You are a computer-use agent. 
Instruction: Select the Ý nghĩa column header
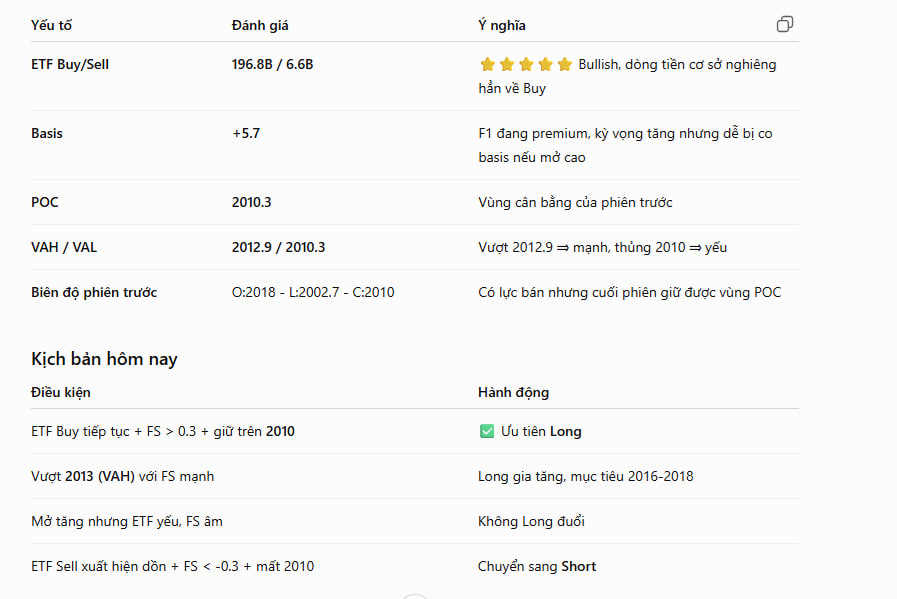point(502,25)
